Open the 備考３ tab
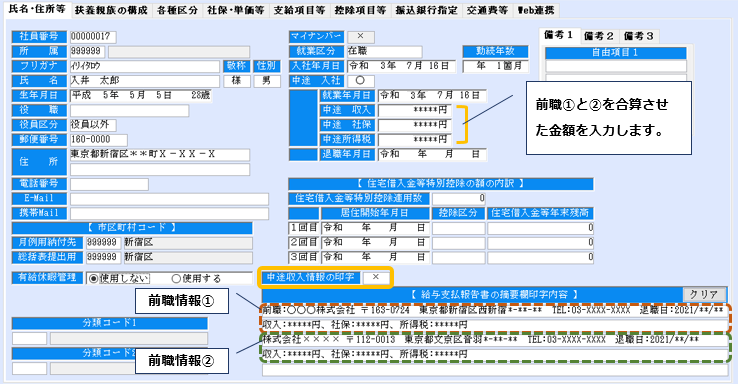The width and height of the screenshot is (738, 384). click(x=639, y=36)
